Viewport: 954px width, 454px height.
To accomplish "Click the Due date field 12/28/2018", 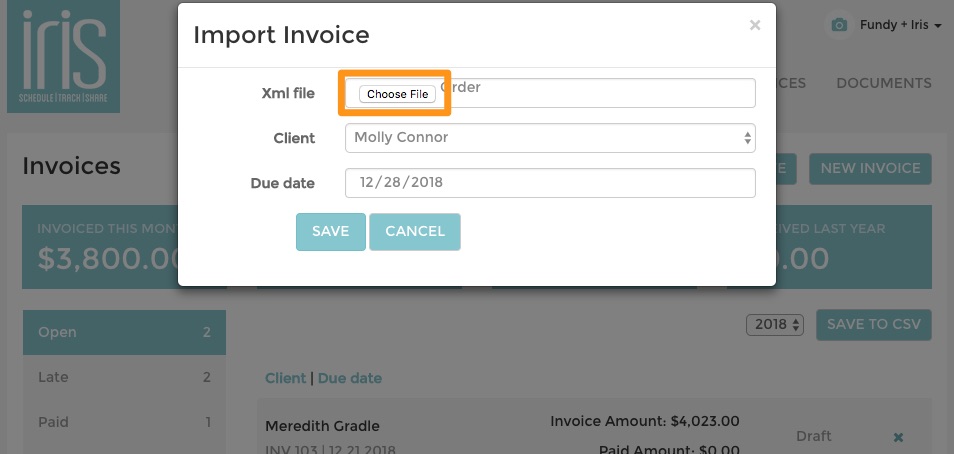I will [x=550, y=183].
